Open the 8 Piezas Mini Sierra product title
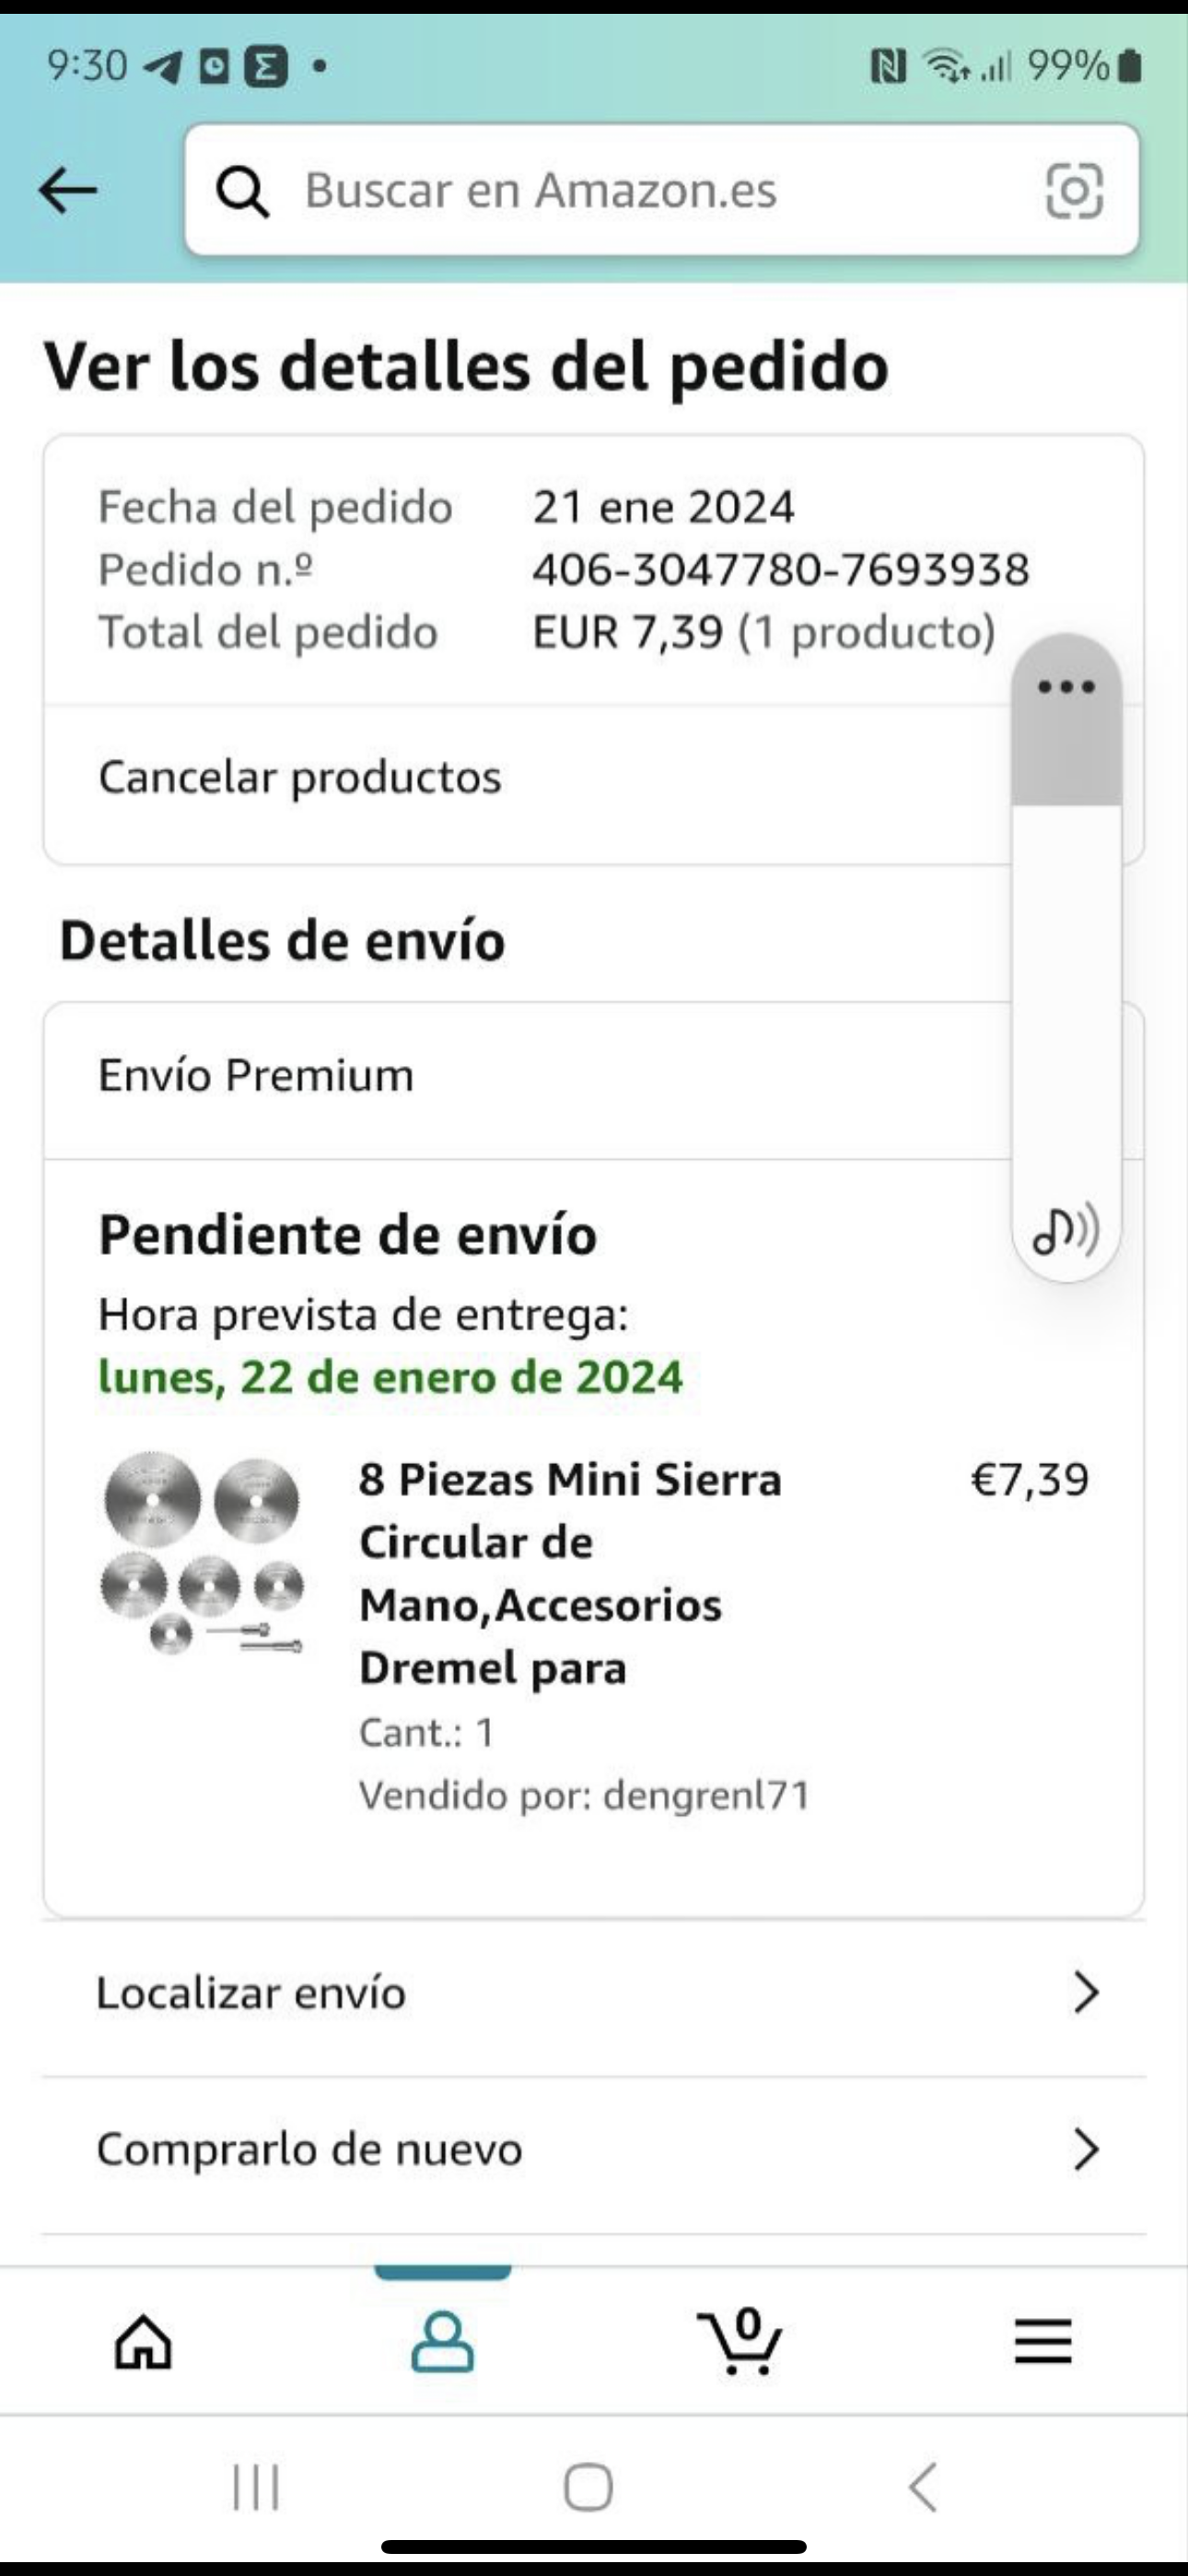 [570, 1573]
